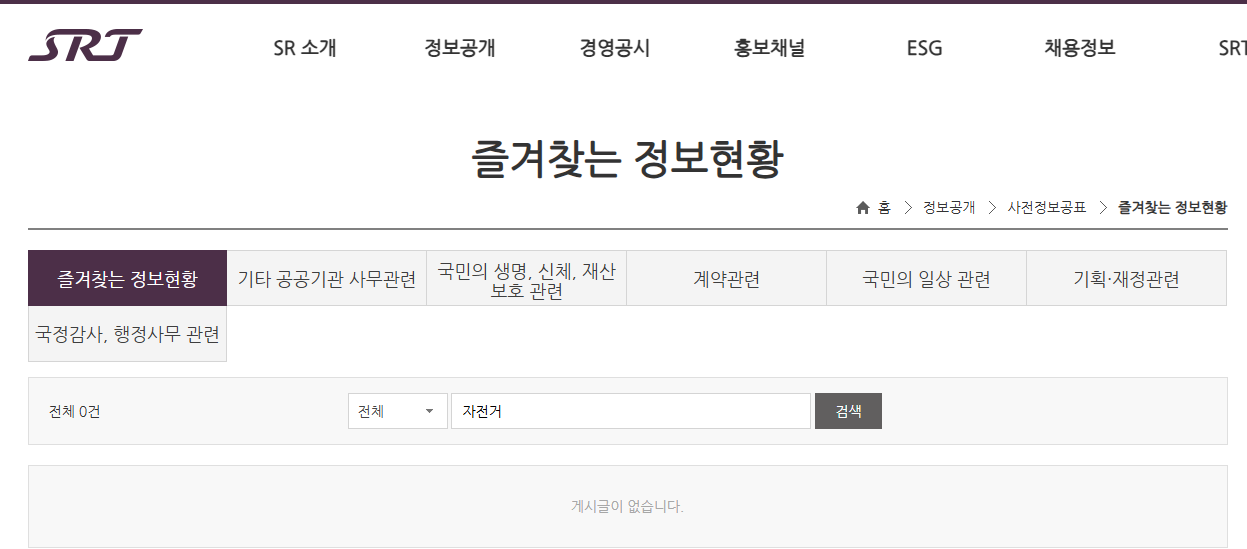This screenshot has width=1247, height=549.
Task: Open the 경영공시 menu
Action: pyautogui.click(x=615, y=48)
